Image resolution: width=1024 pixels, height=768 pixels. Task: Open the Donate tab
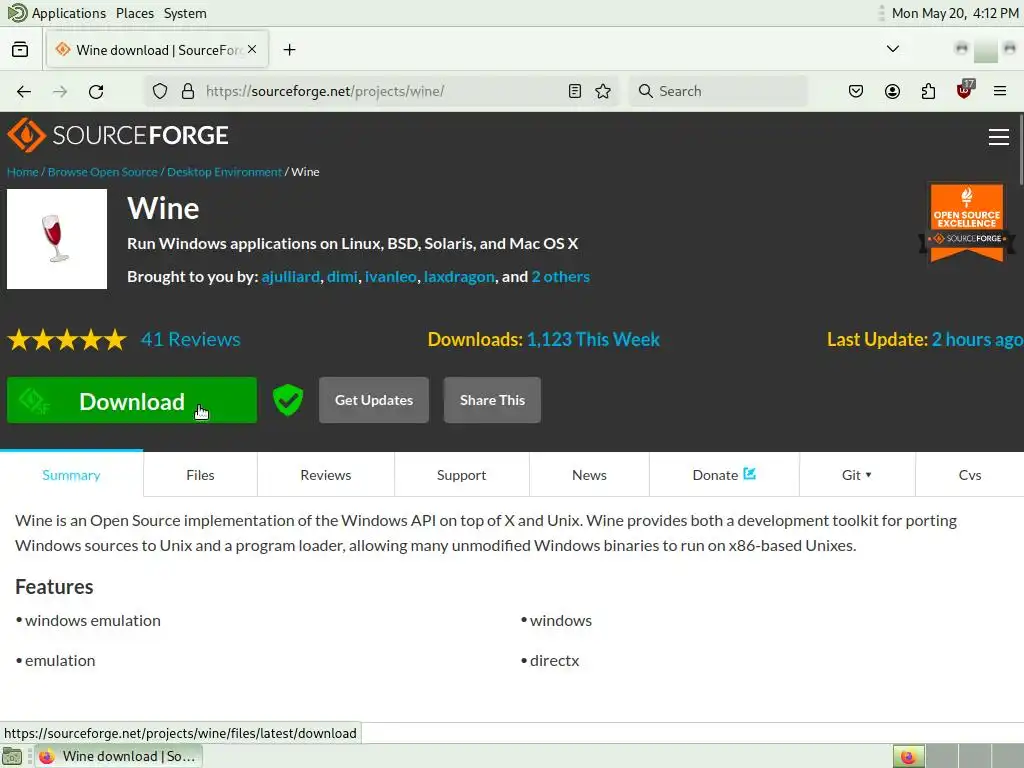(724, 475)
